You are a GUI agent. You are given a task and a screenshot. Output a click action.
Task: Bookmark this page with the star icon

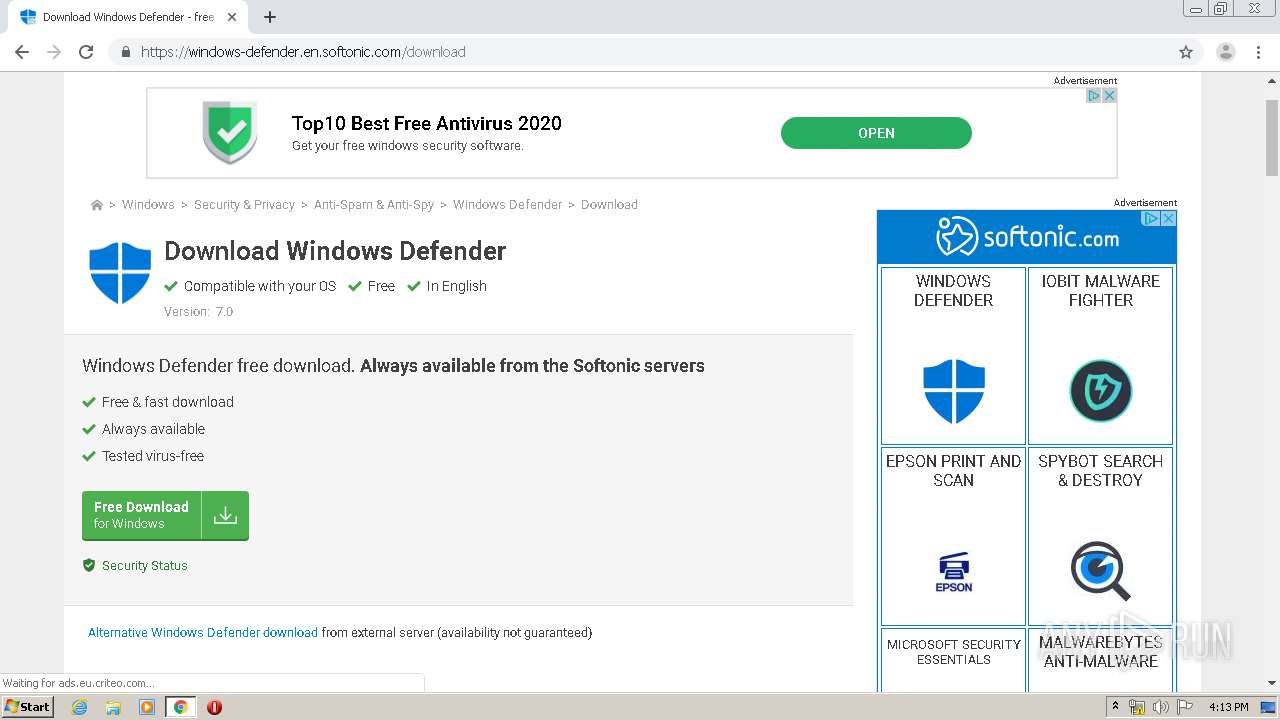tap(1186, 52)
